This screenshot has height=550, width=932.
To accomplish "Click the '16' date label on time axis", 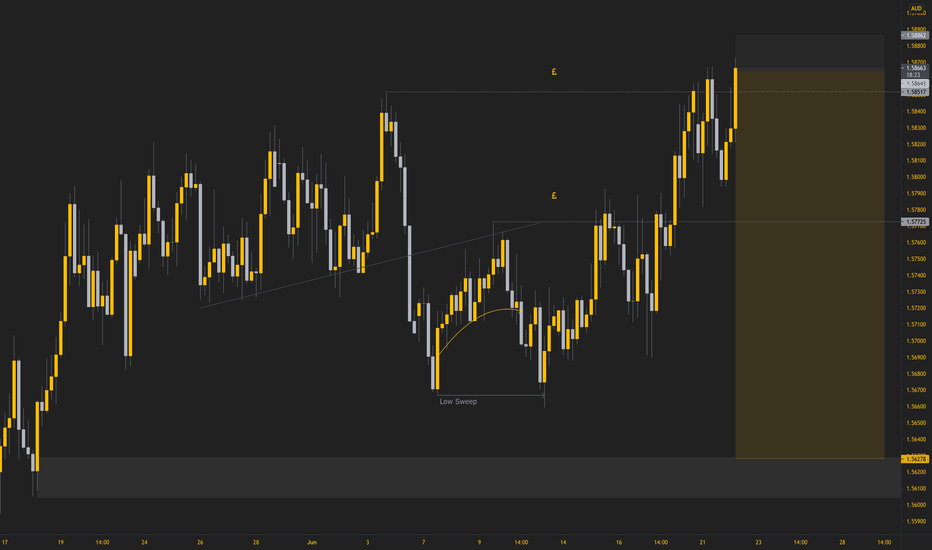I will click(x=619, y=542).
